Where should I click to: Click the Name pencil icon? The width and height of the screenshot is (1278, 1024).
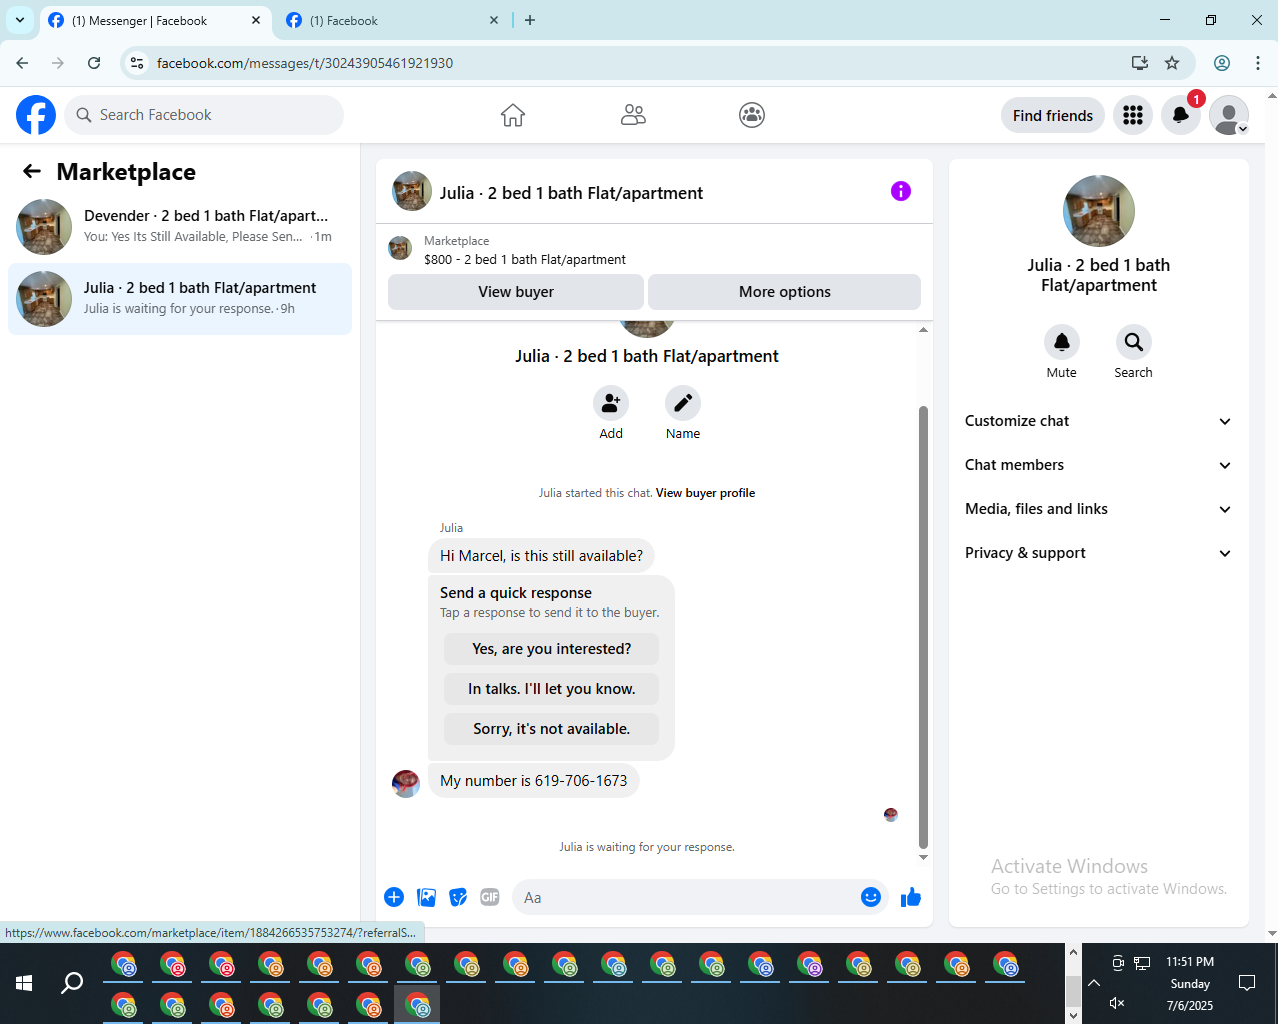683,403
